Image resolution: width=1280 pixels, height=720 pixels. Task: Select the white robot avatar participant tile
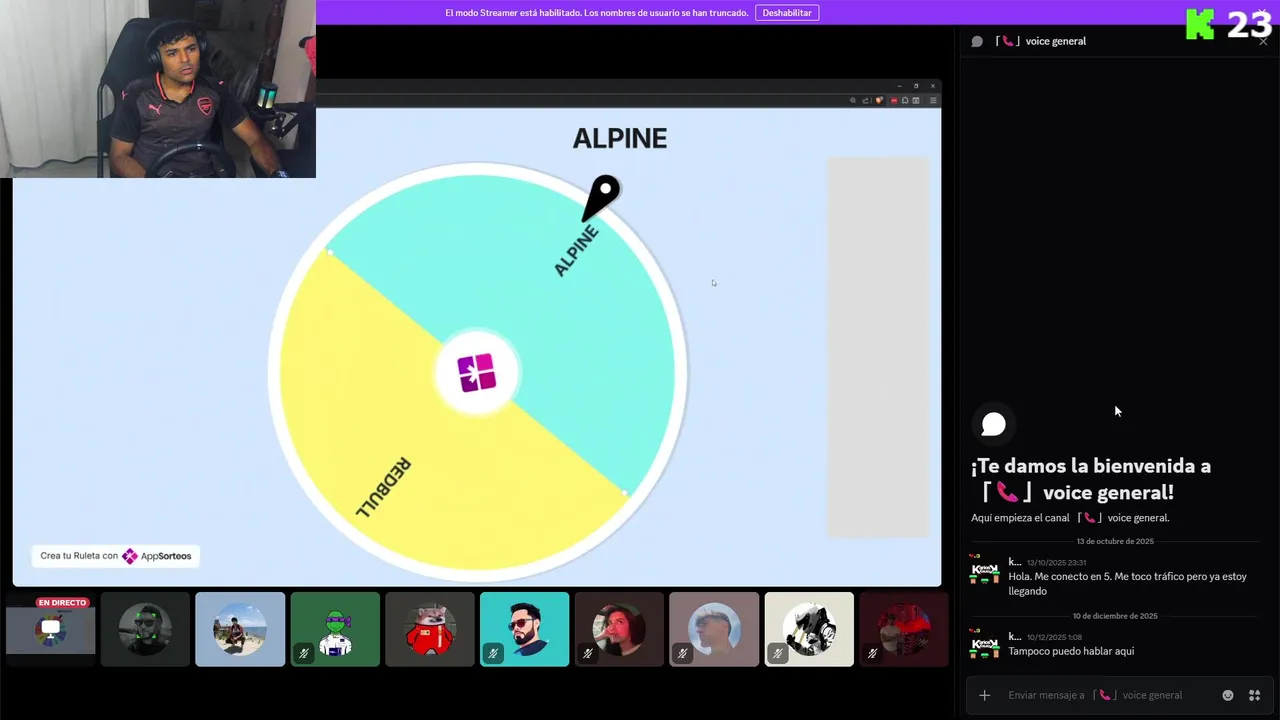pos(809,629)
